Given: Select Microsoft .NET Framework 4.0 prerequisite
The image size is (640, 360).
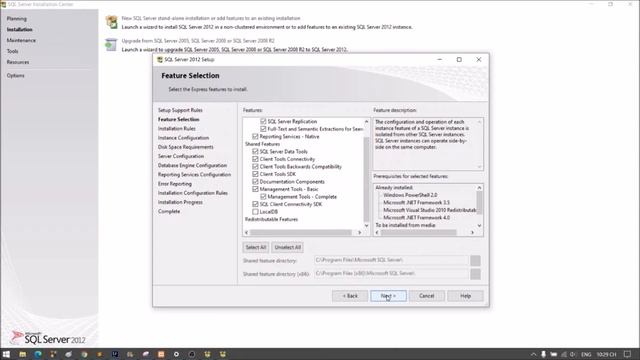Looking at the screenshot, I should (x=416, y=218).
